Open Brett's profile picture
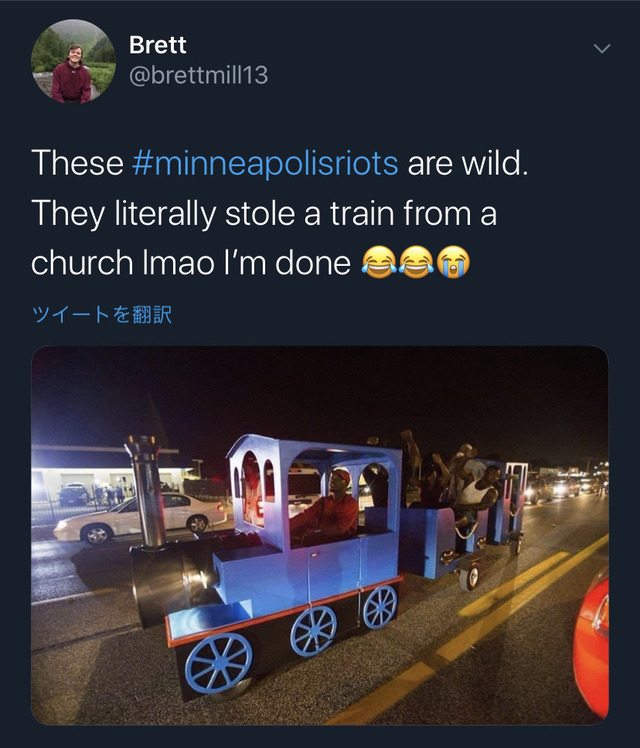Screen dimensions: 640x748 tap(73, 62)
